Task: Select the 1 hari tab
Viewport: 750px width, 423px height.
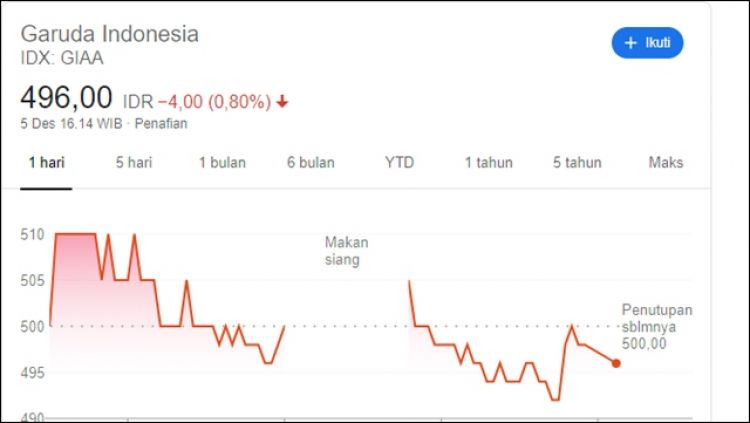Action: tap(46, 162)
